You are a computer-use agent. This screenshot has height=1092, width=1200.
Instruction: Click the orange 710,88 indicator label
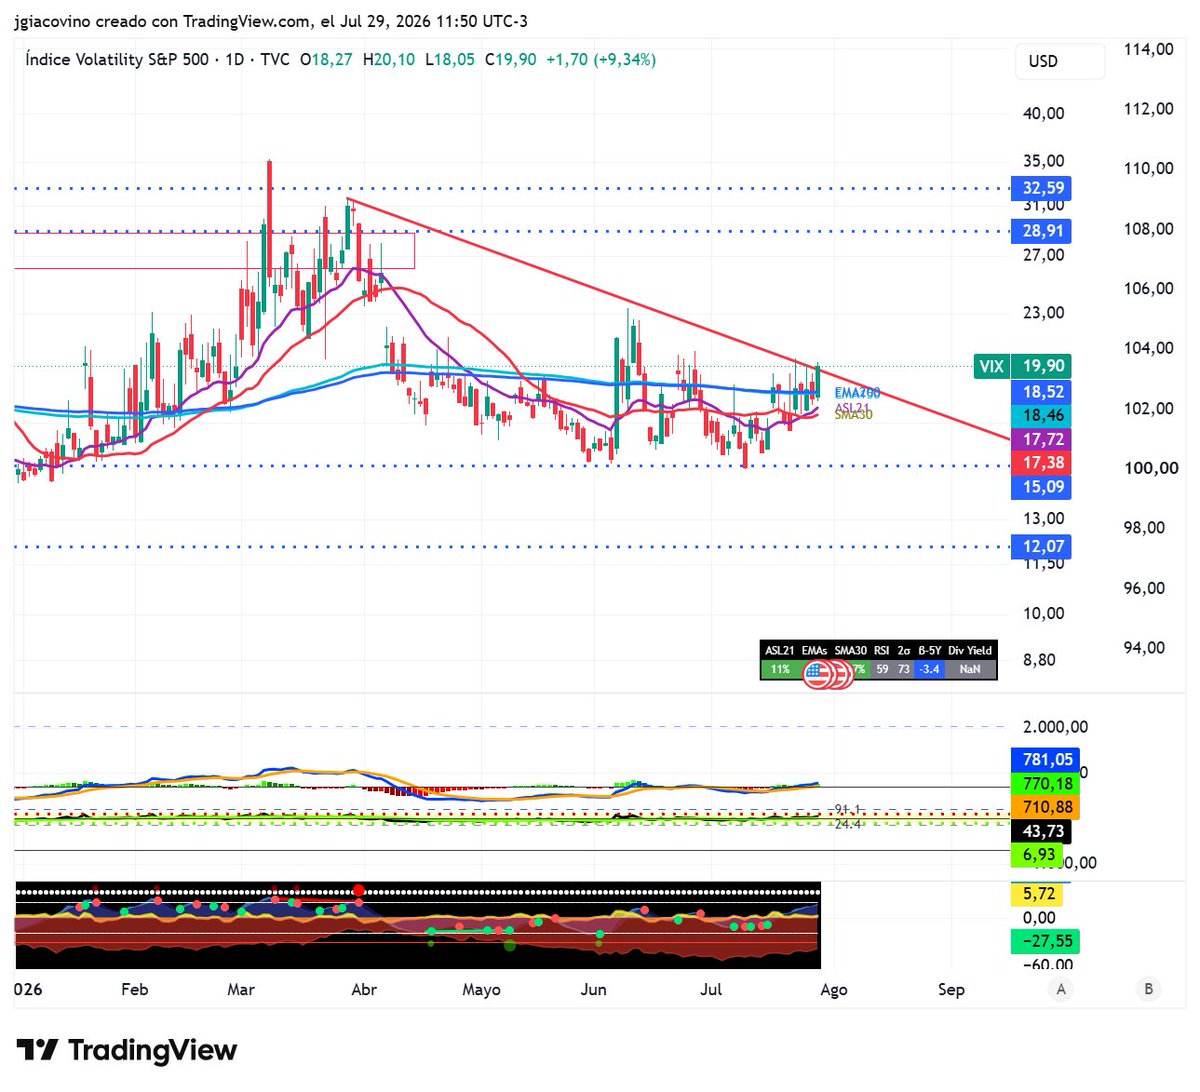tap(1043, 807)
